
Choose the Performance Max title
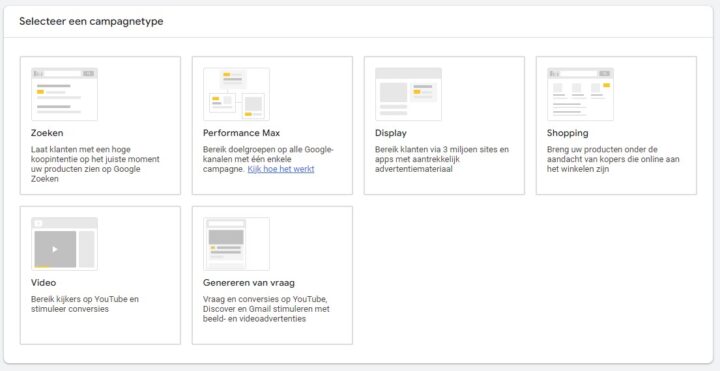click(242, 133)
